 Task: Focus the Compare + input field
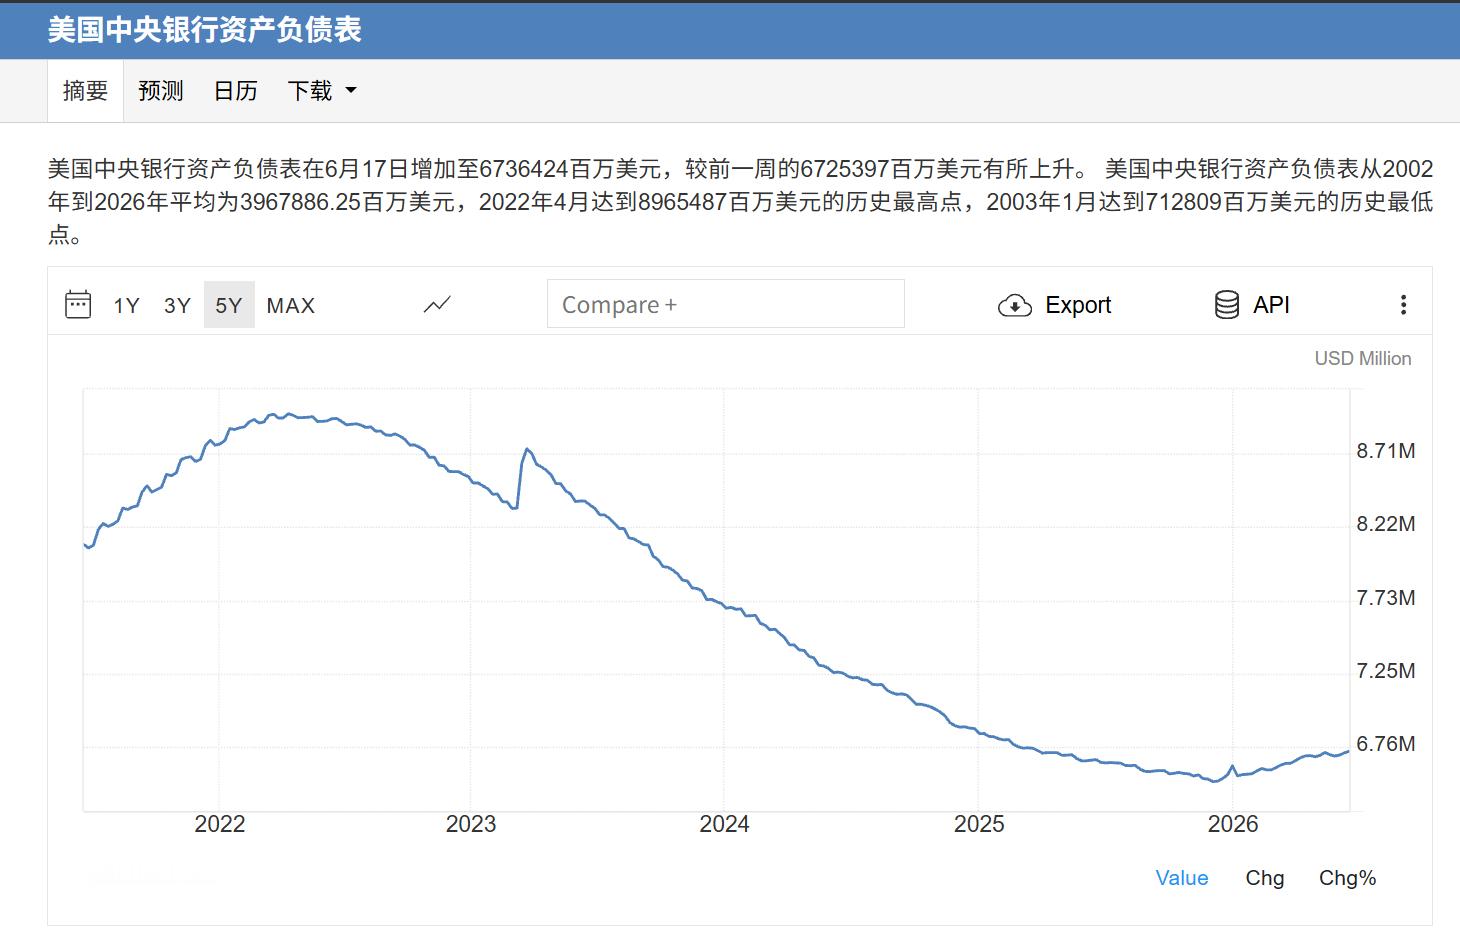coord(726,304)
